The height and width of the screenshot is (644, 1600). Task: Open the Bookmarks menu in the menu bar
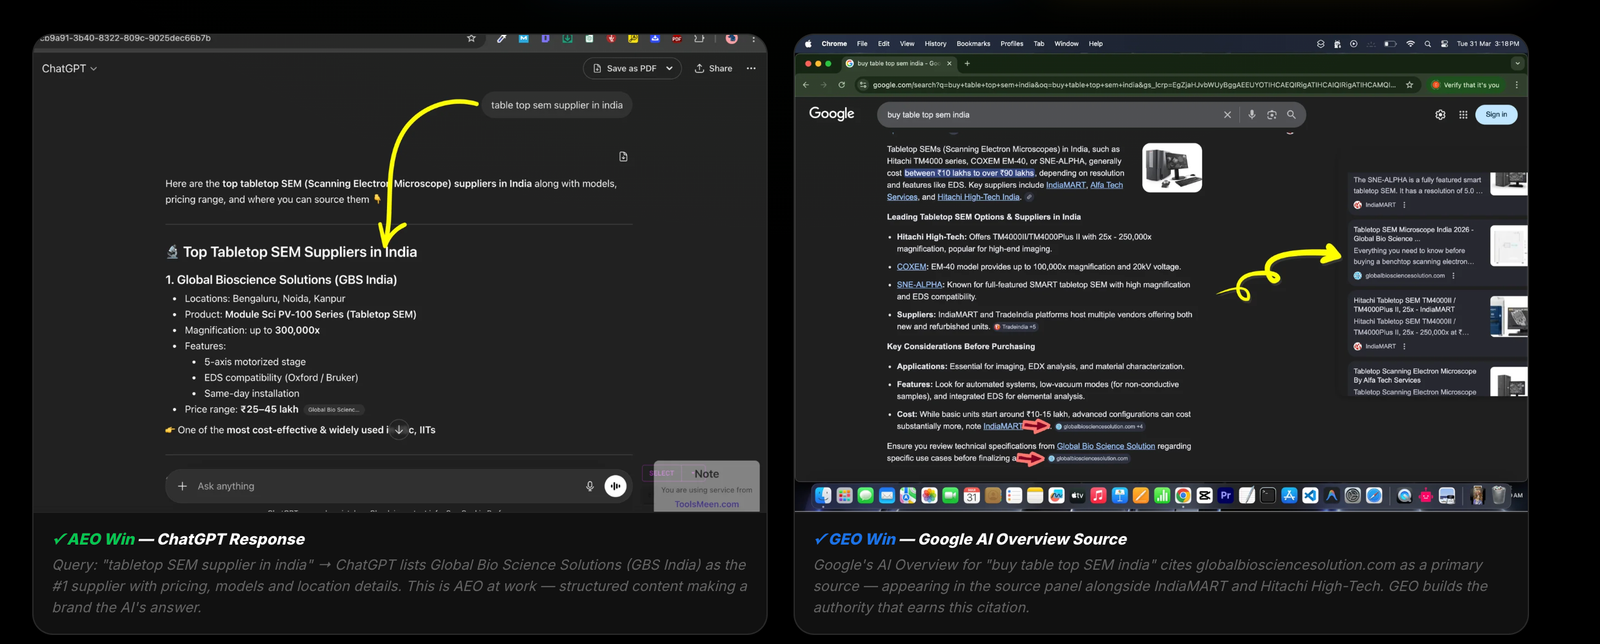click(x=972, y=44)
